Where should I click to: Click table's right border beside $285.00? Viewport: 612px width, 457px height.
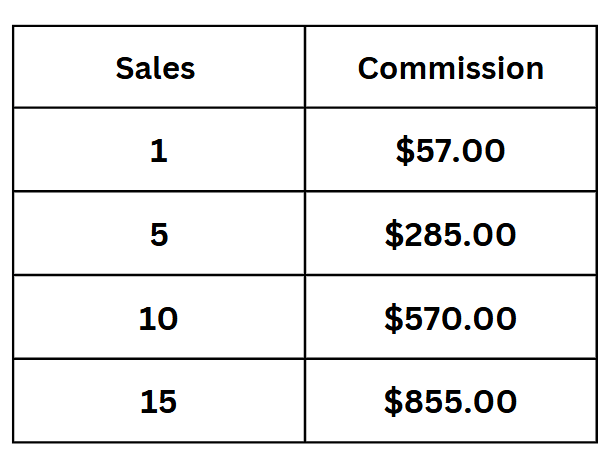coord(597,235)
